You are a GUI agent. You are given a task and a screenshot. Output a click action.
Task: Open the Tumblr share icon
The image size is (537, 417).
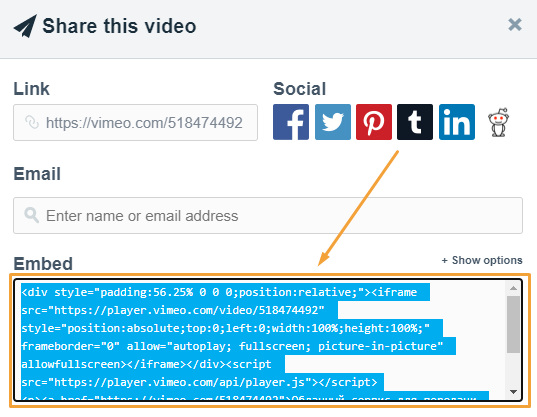415,122
